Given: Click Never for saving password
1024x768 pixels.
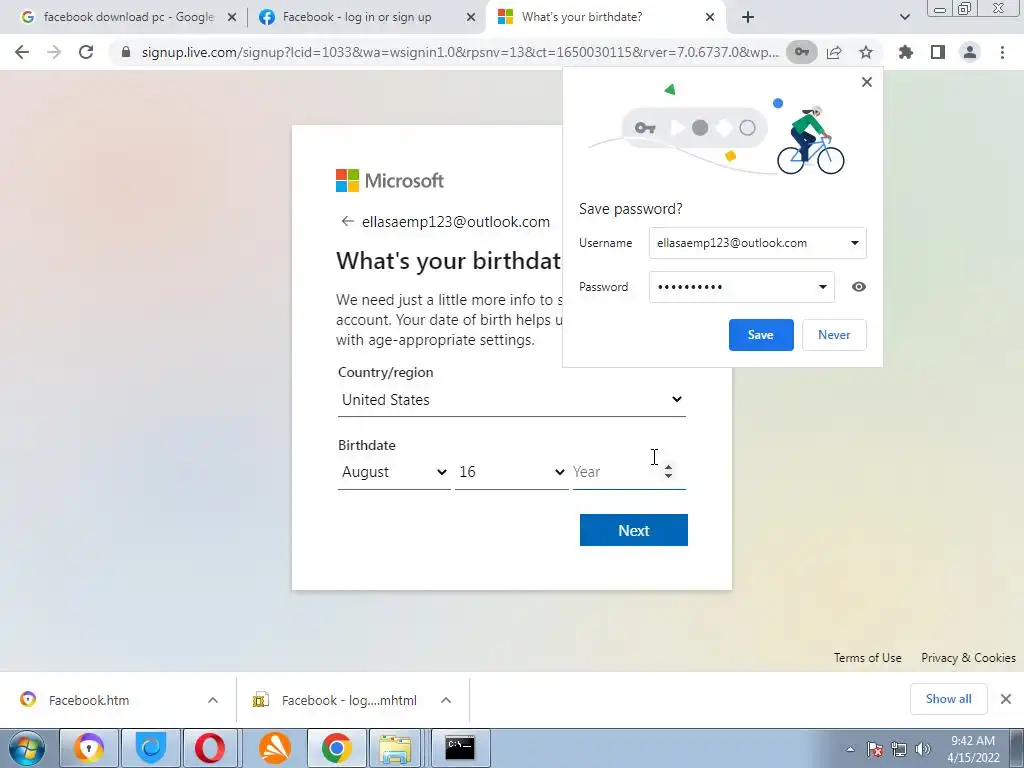Looking at the screenshot, I should point(834,334).
